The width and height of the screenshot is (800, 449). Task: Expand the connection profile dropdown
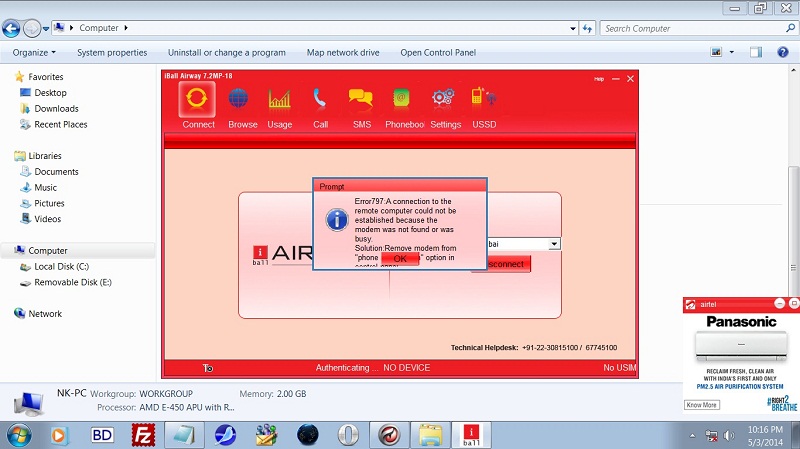(554, 243)
